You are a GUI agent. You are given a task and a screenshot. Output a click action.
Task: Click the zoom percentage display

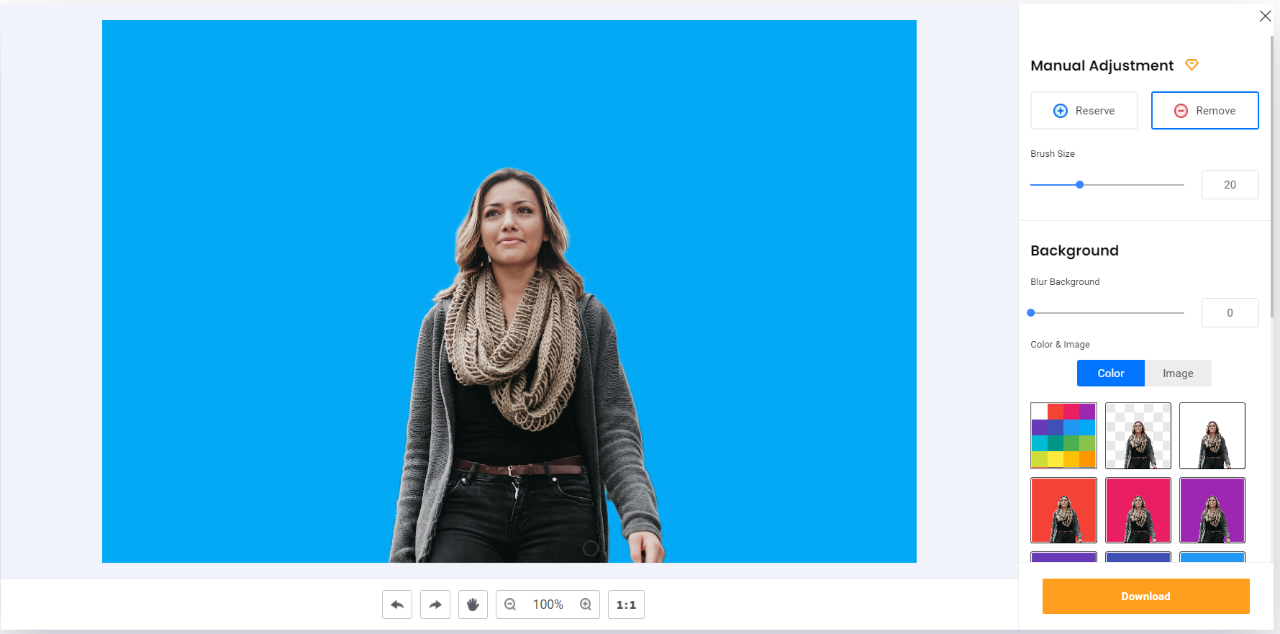(x=548, y=604)
